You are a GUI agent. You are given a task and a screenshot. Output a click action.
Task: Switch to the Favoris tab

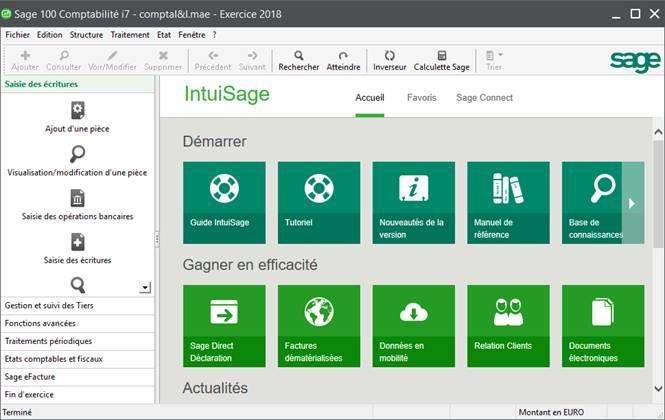tap(422, 98)
